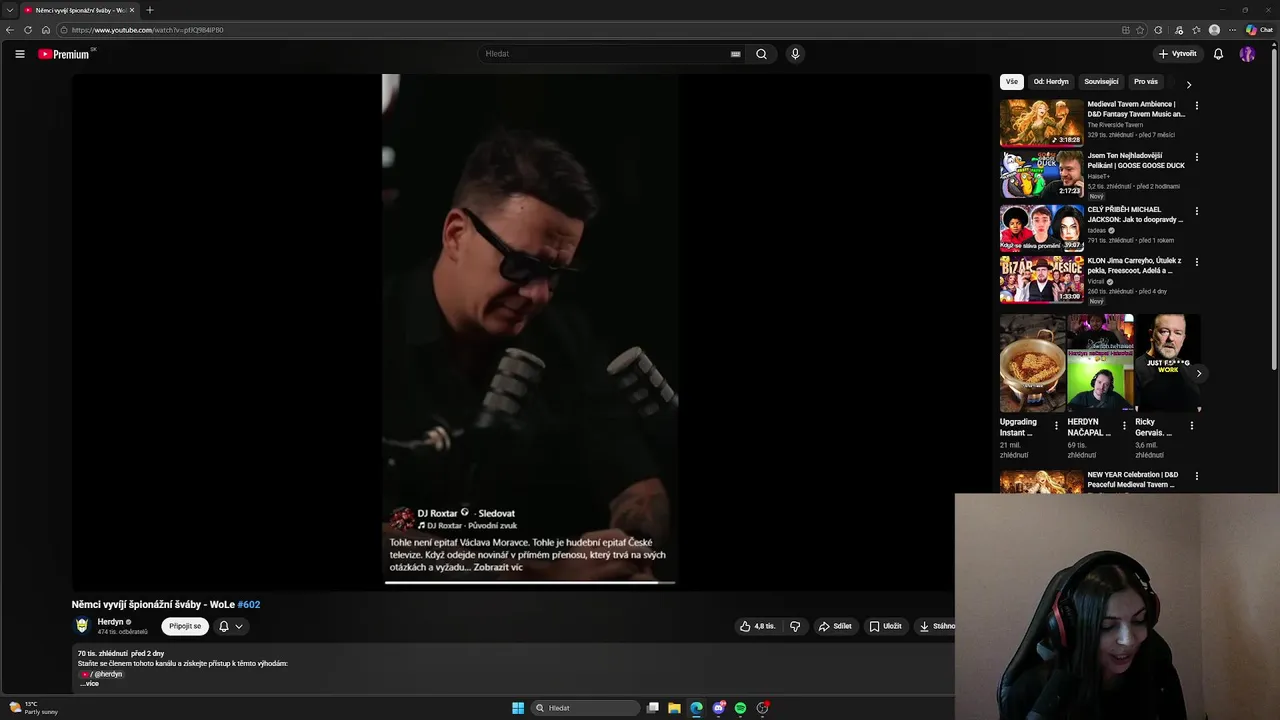This screenshot has height=720, width=1280.
Task: Open Edge apps icon in address bar
Action: click(1126, 30)
